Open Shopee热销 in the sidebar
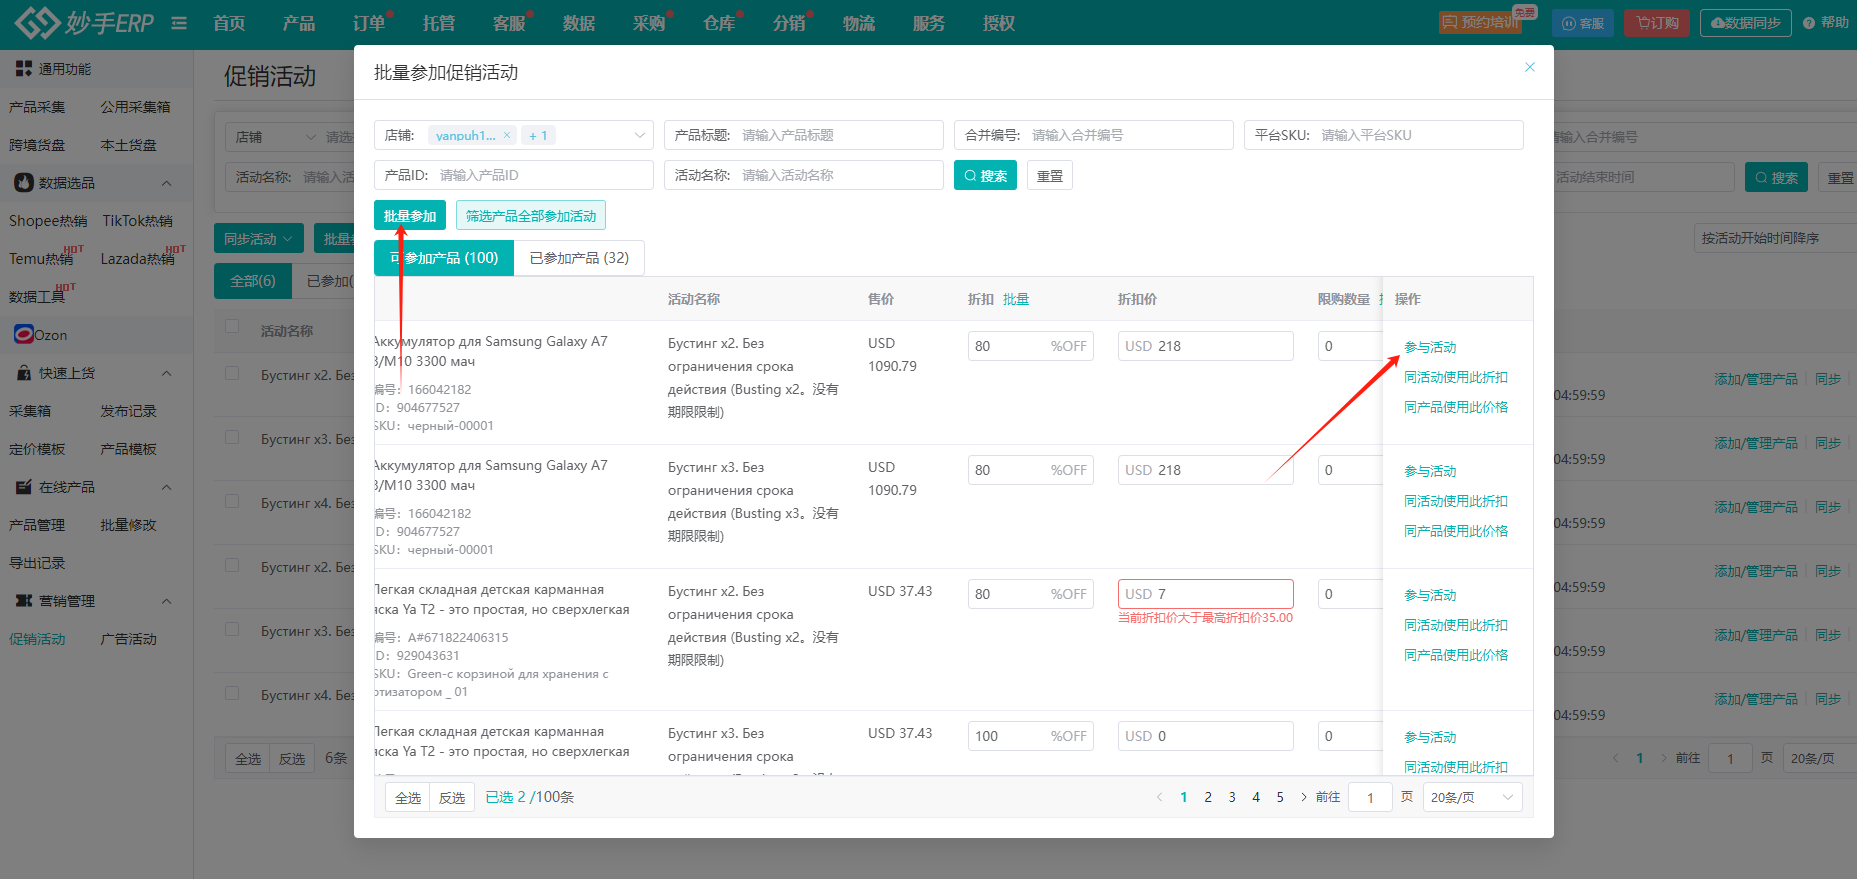 click(48, 221)
